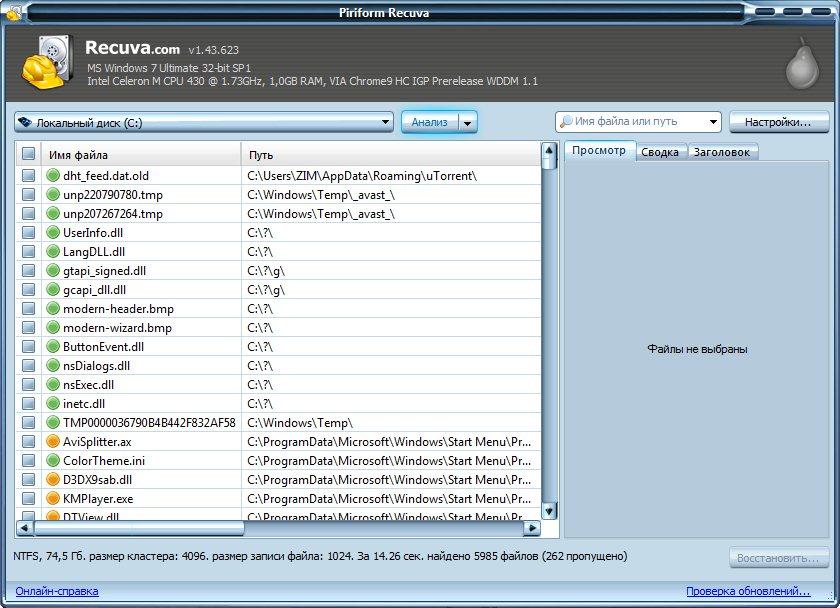
Task: Click the vertical scrollbar thumb of file list
Action: click(x=549, y=164)
